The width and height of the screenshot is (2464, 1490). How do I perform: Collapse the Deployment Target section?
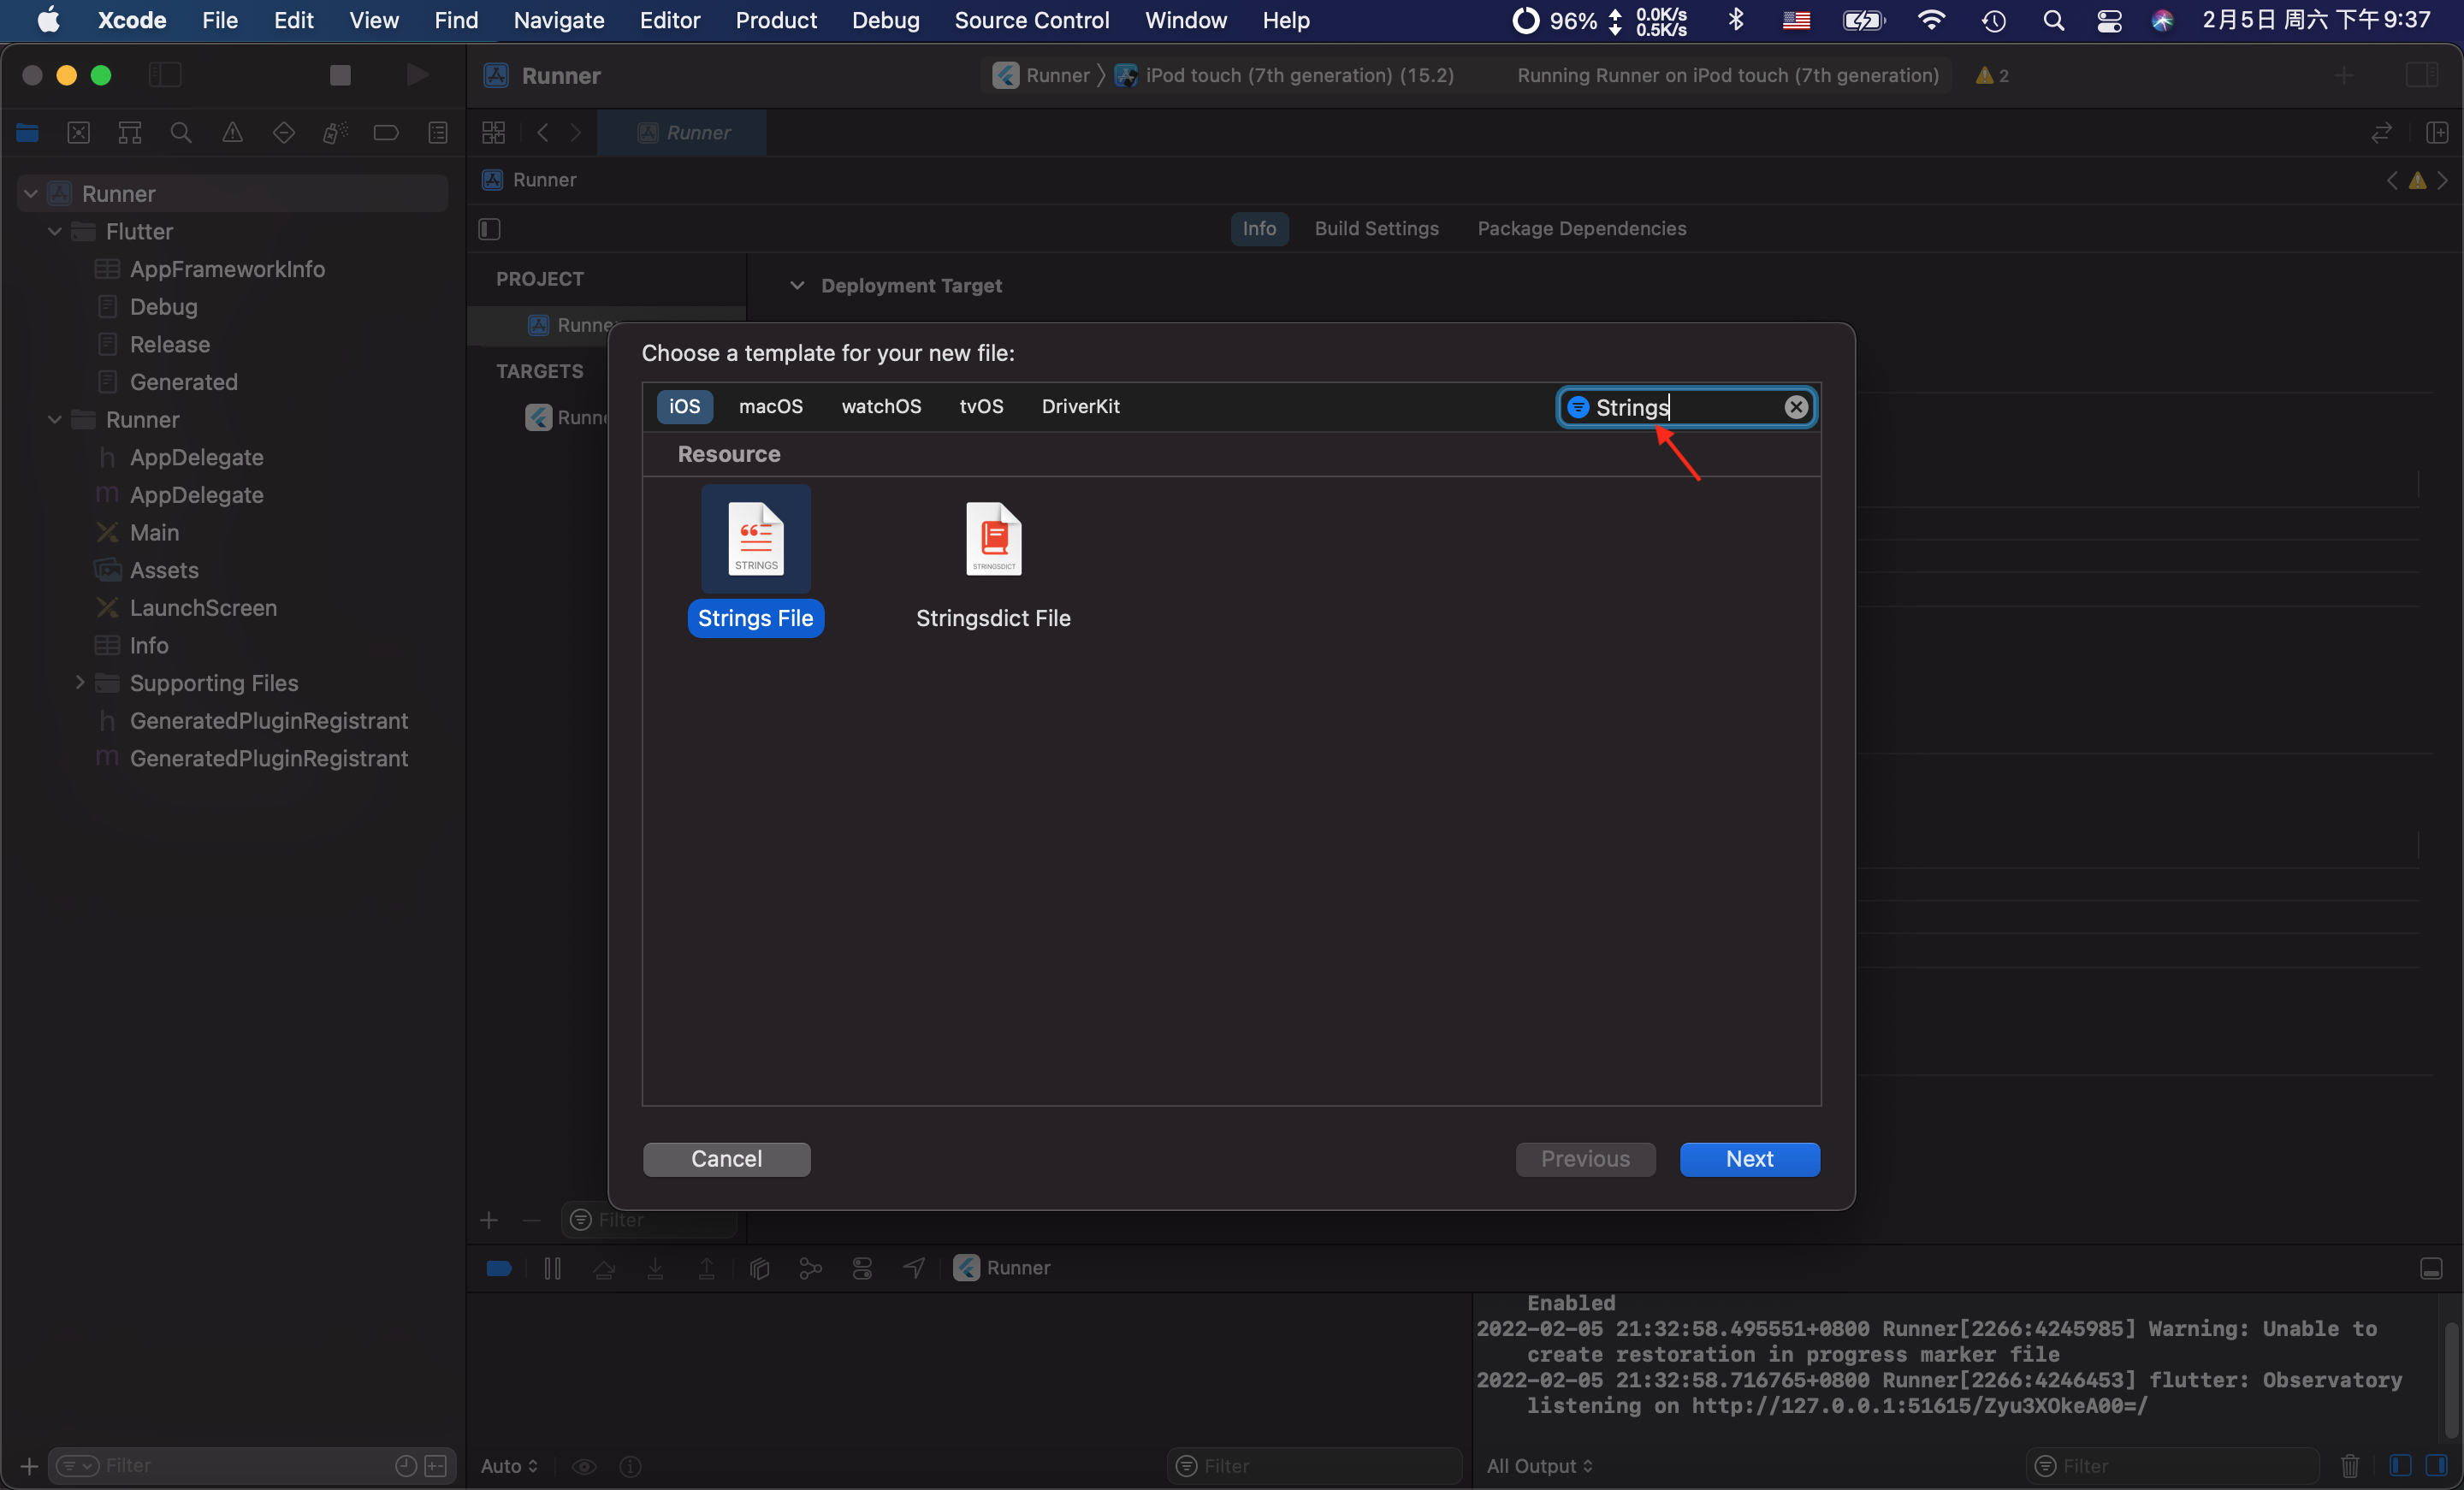pyautogui.click(x=797, y=286)
